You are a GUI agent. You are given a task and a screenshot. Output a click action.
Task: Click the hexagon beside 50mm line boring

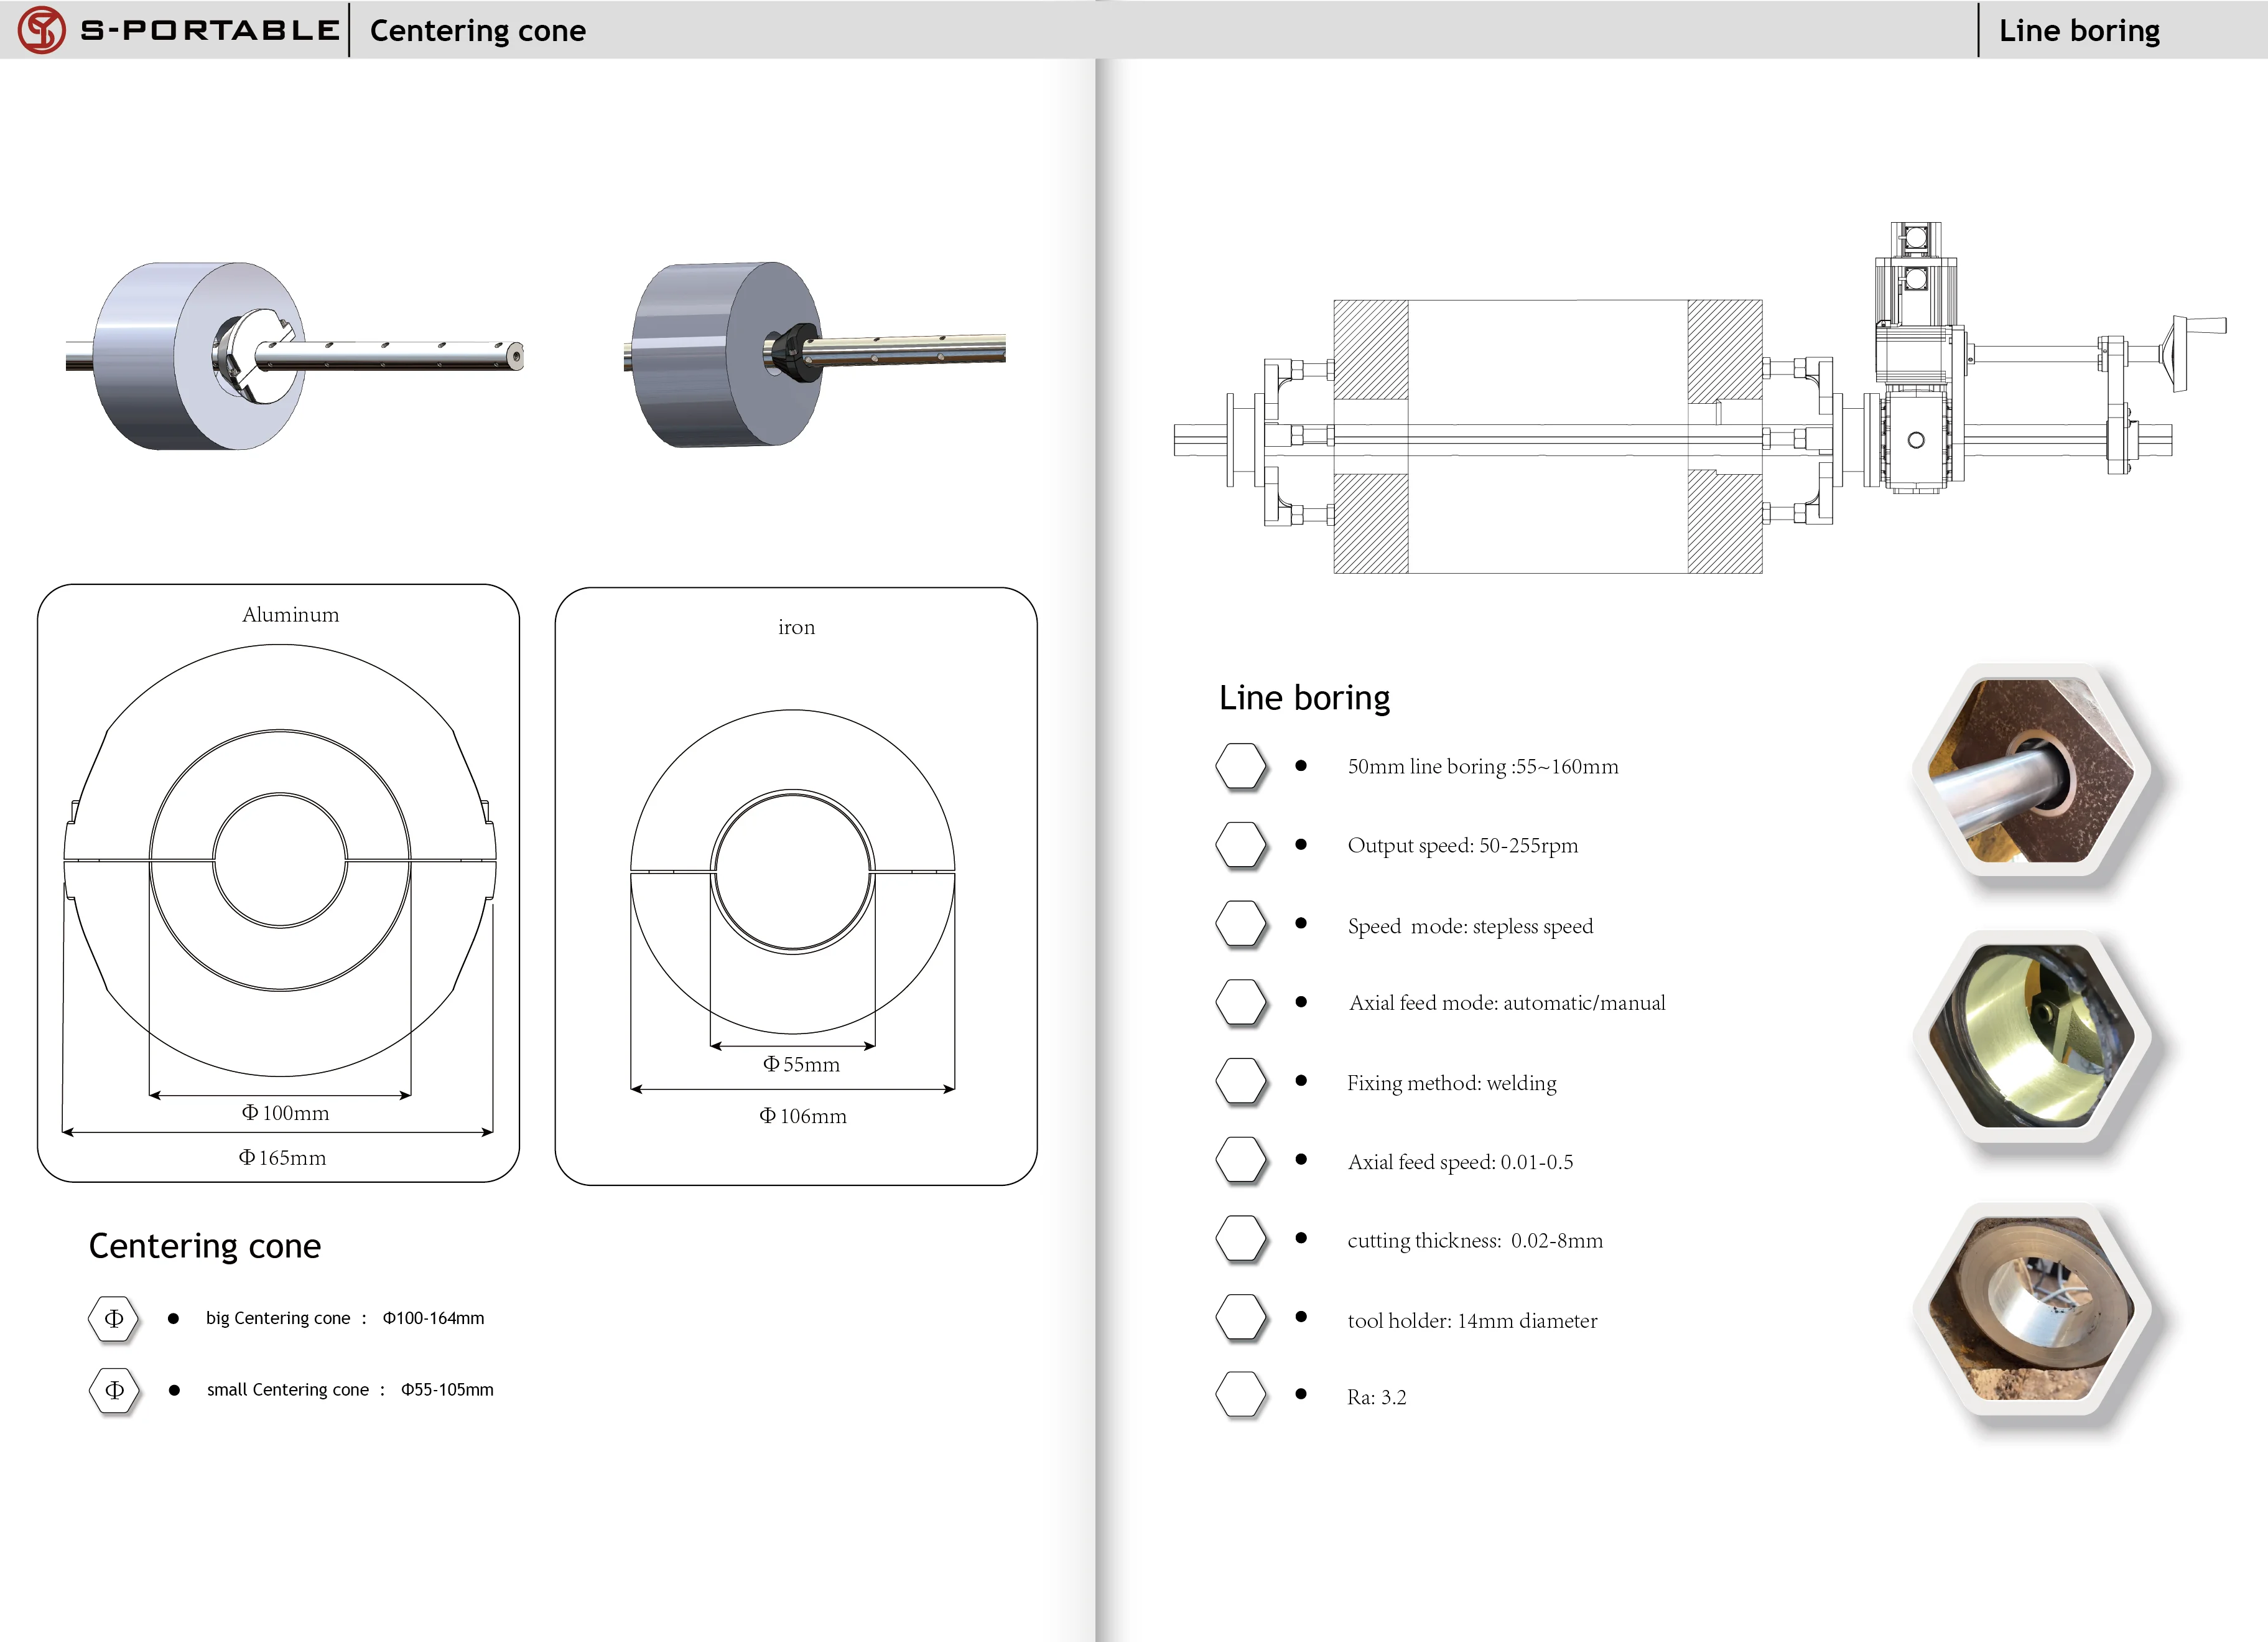[1241, 767]
